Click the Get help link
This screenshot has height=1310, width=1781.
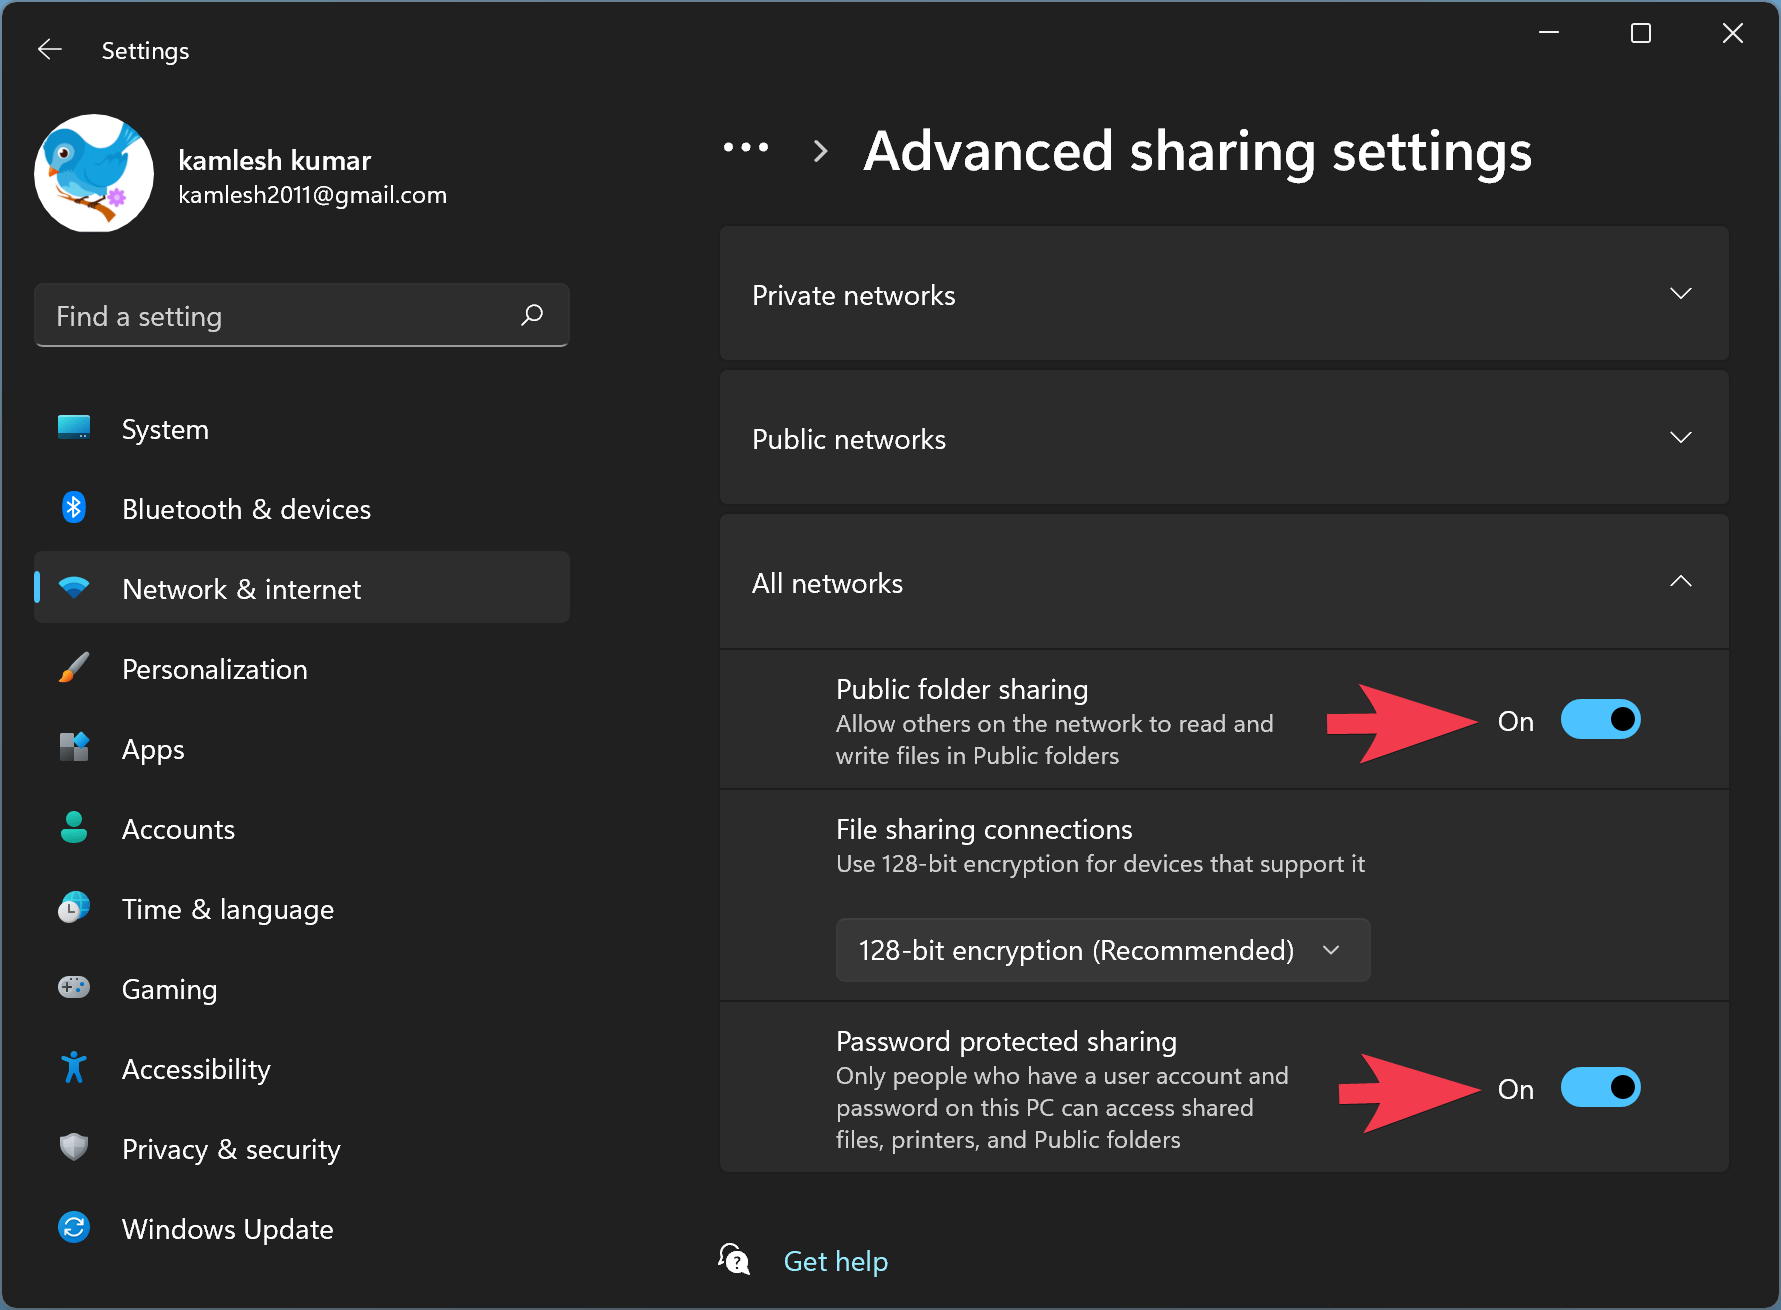click(x=835, y=1260)
